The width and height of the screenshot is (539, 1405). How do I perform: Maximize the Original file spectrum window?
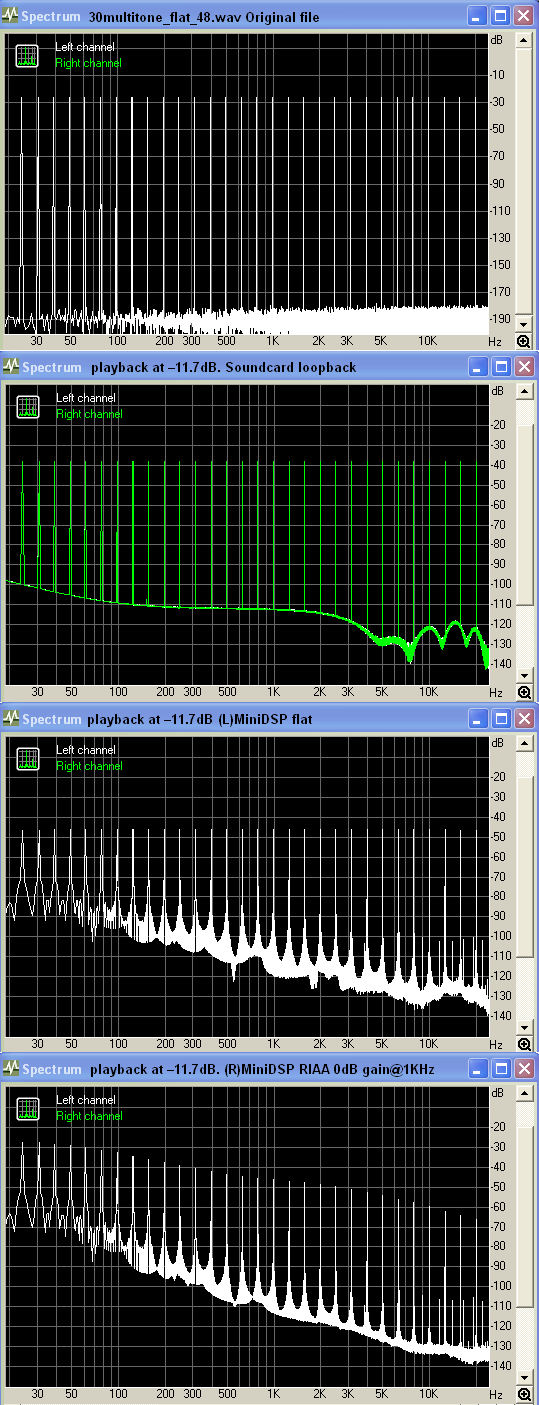(x=501, y=16)
